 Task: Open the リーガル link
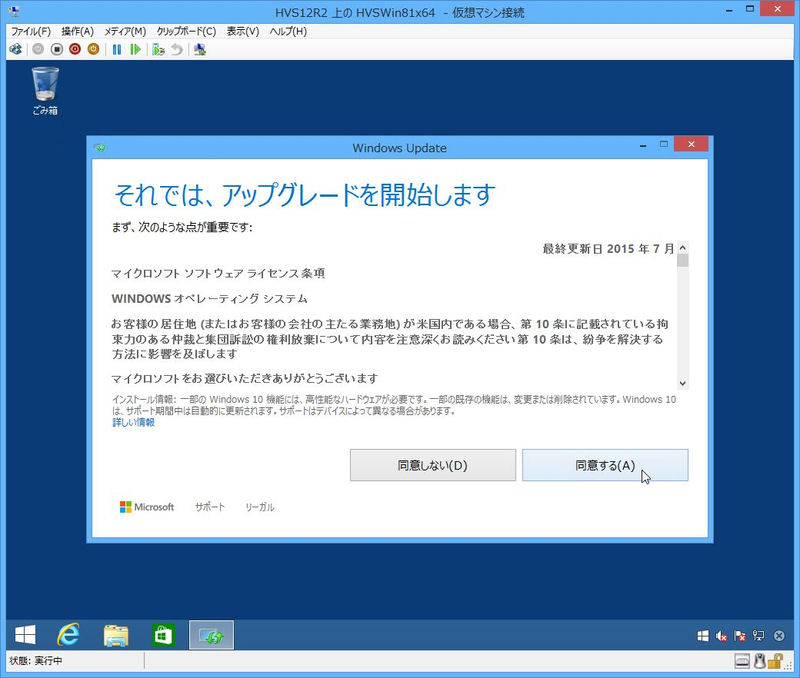pyautogui.click(x=260, y=507)
